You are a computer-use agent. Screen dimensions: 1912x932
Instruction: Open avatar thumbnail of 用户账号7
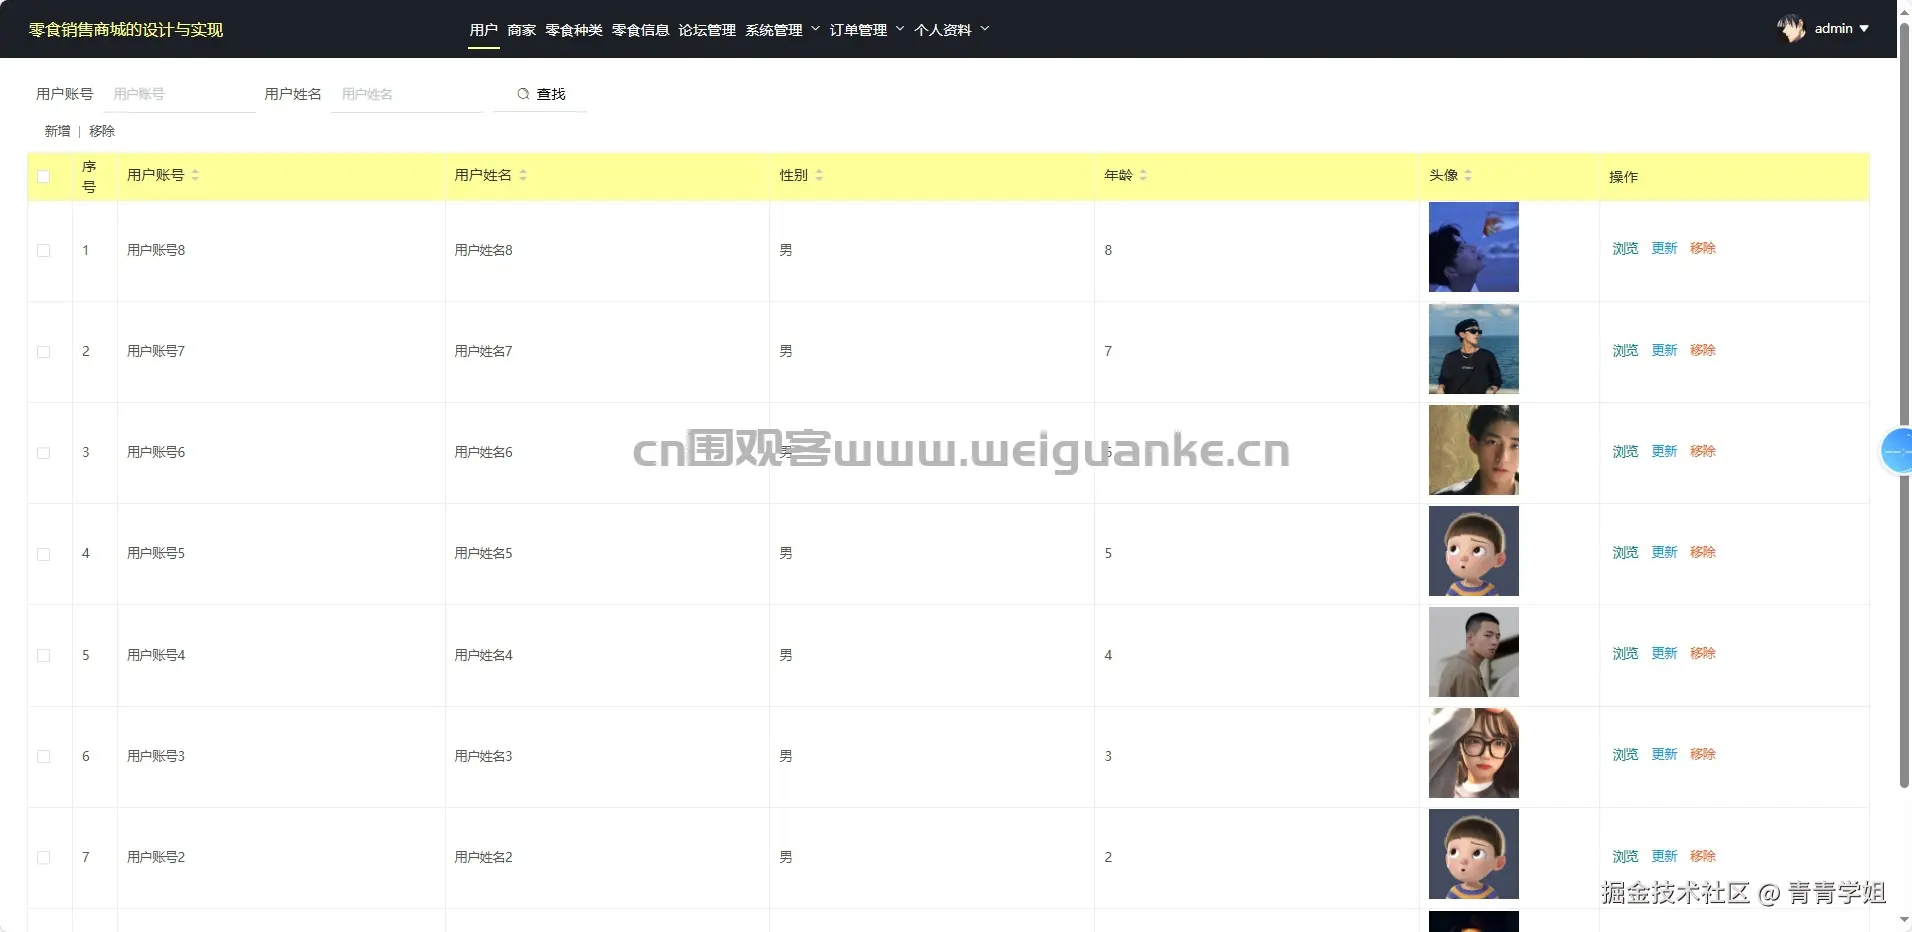pos(1473,349)
